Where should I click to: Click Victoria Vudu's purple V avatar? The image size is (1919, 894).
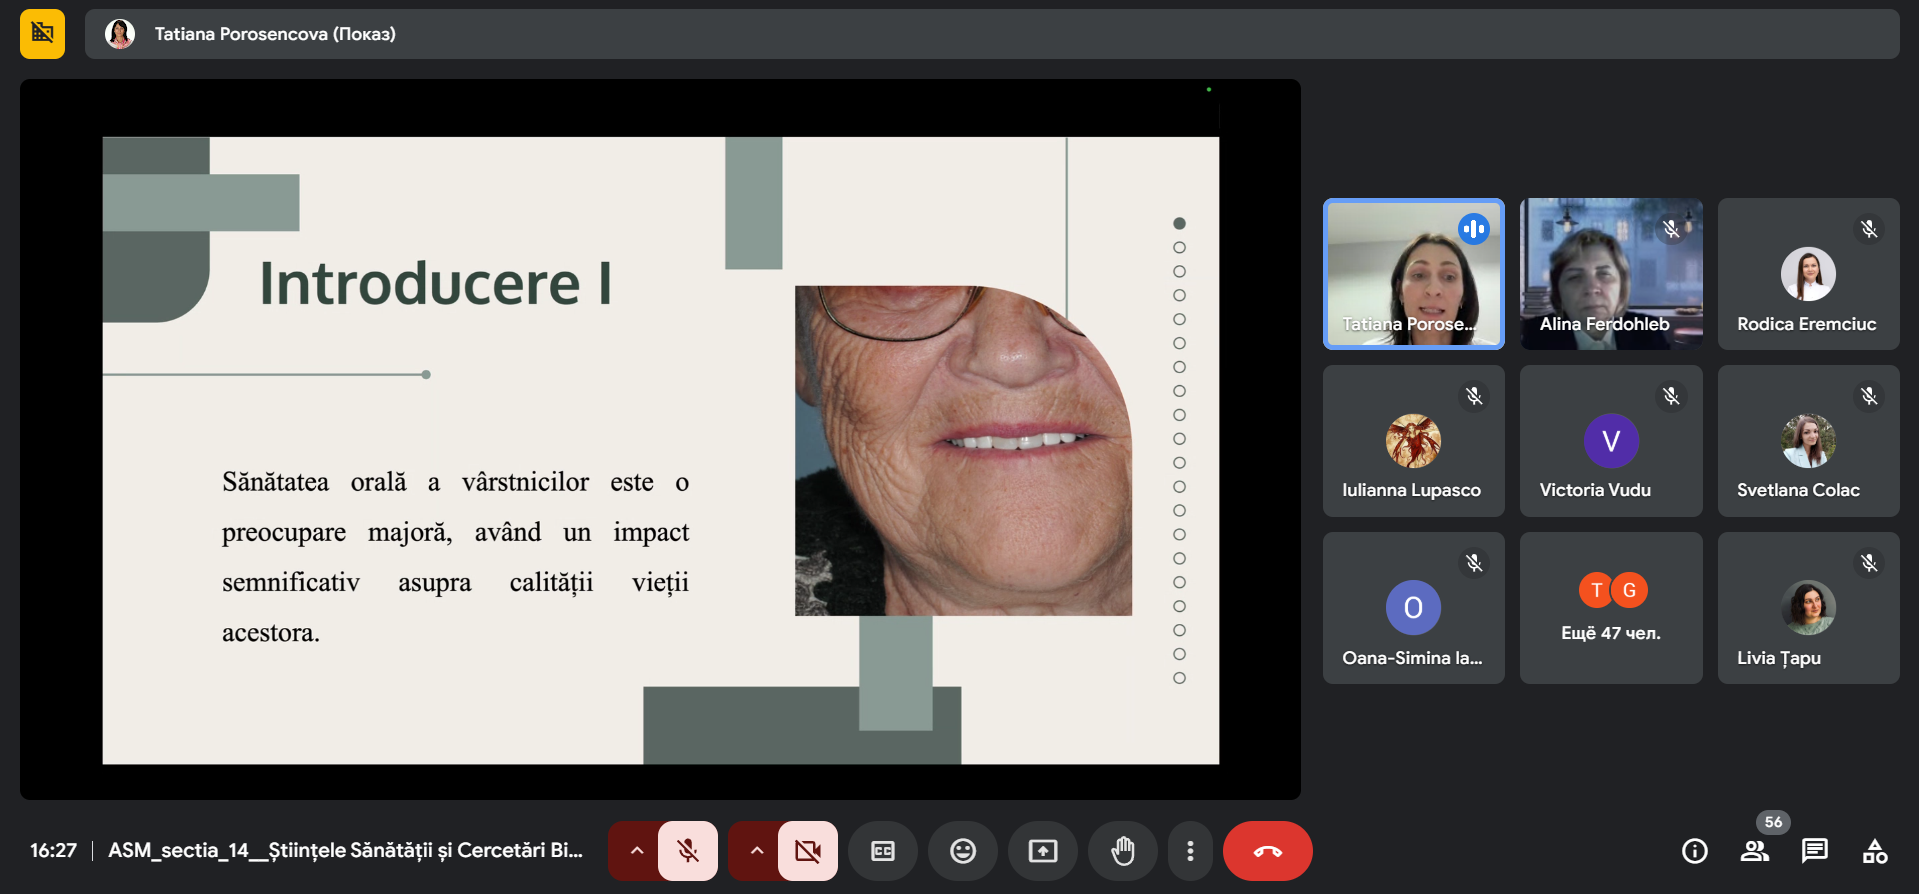(x=1611, y=441)
